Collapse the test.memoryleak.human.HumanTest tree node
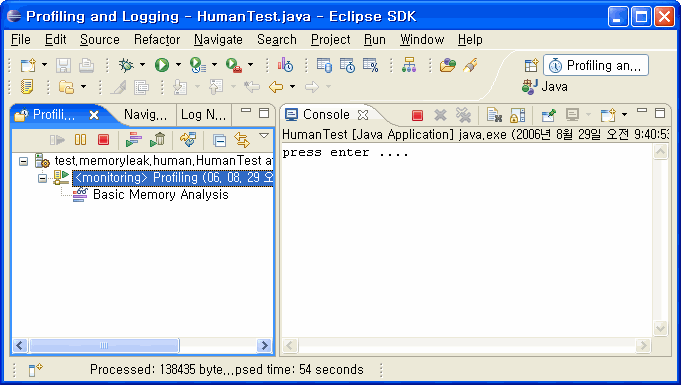681x385 pixels. (23, 161)
